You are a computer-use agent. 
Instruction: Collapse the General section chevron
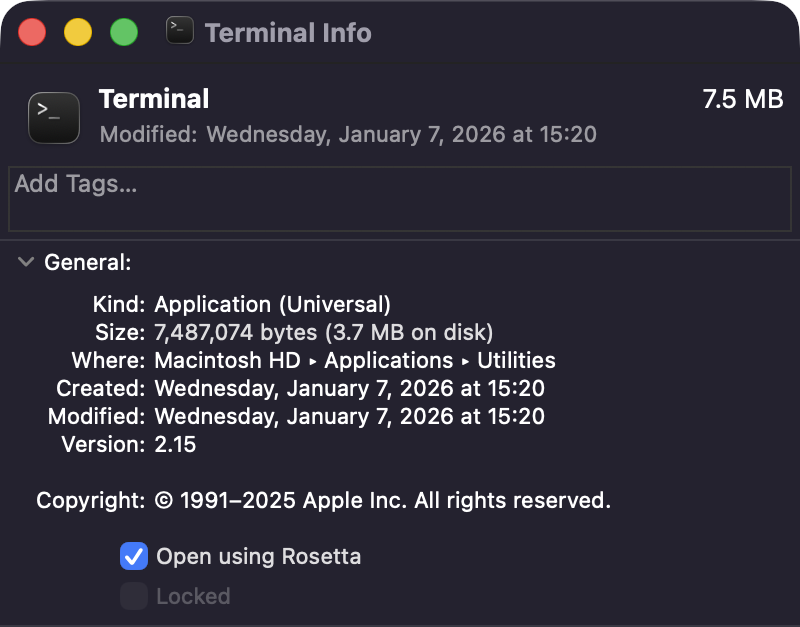tap(26, 263)
